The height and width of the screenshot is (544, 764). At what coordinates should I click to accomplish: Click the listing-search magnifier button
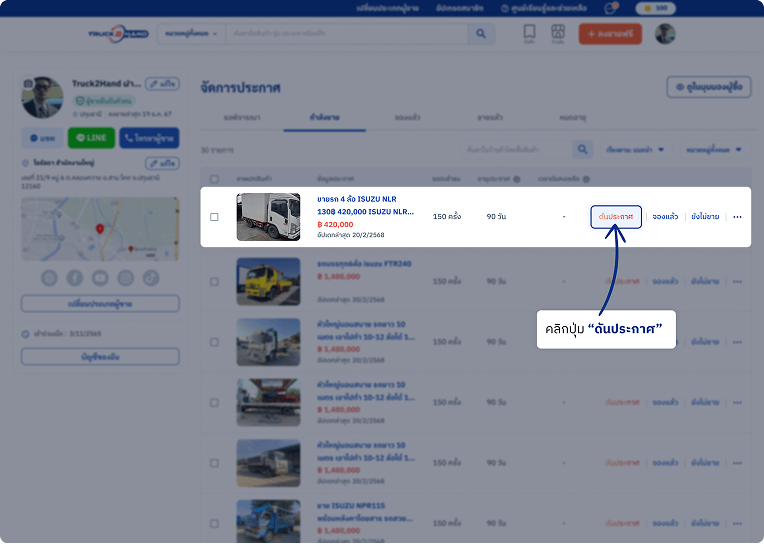583,149
